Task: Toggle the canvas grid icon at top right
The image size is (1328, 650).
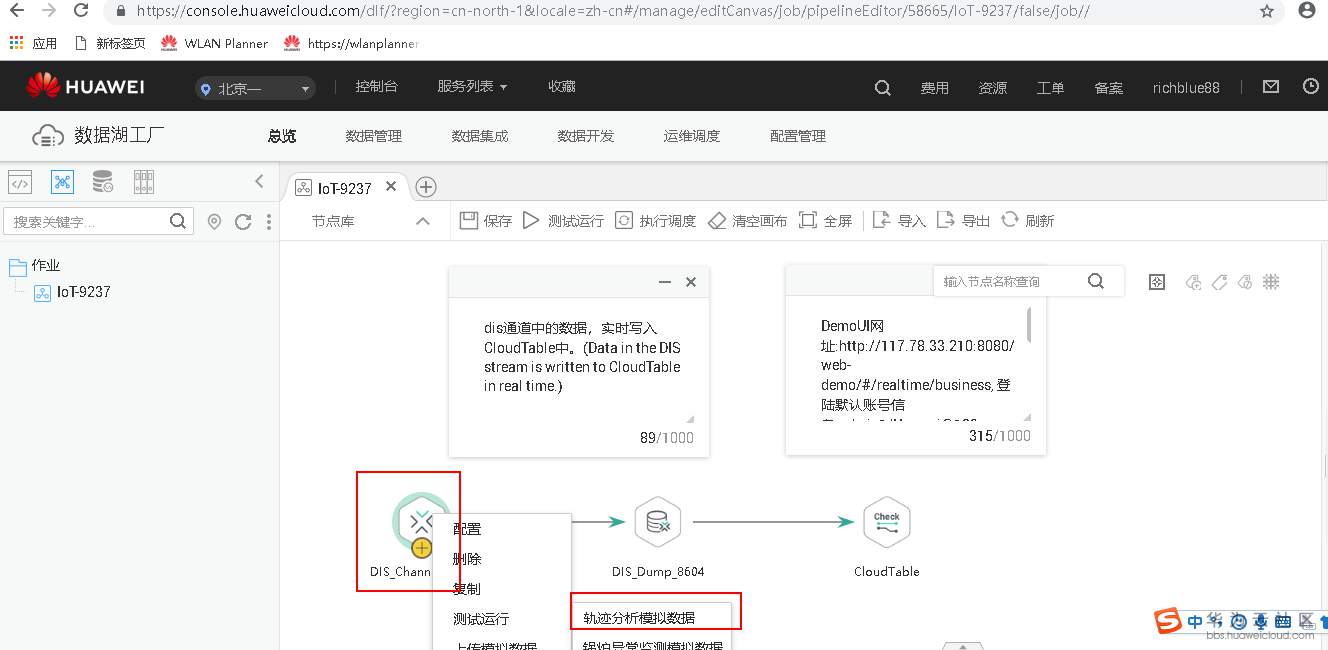Action: tap(1271, 282)
